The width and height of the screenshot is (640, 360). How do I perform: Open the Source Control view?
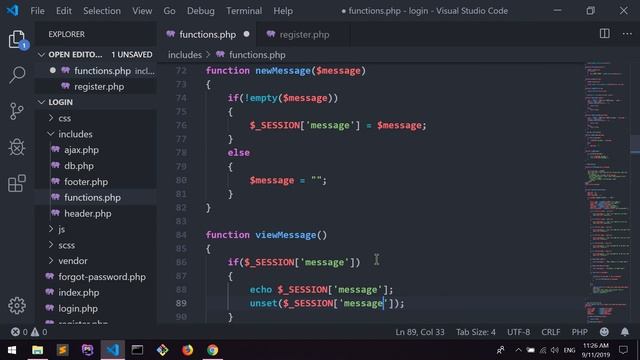[x=17, y=111]
